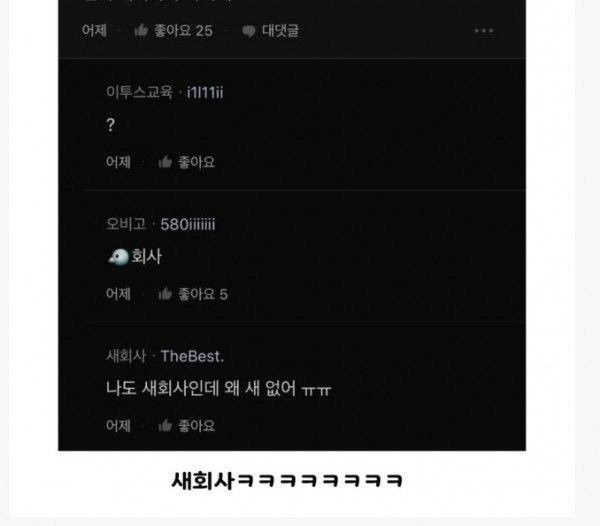The height and width of the screenshot is (526, 600).
Task: Open the 이투스교육 company name link
Action: click(139, 92)
